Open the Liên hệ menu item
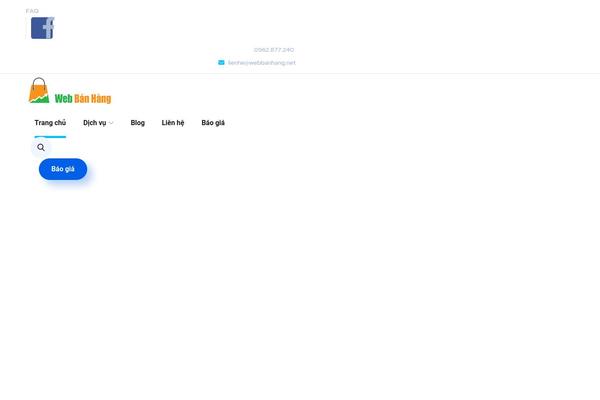 [x=173, y=123]
